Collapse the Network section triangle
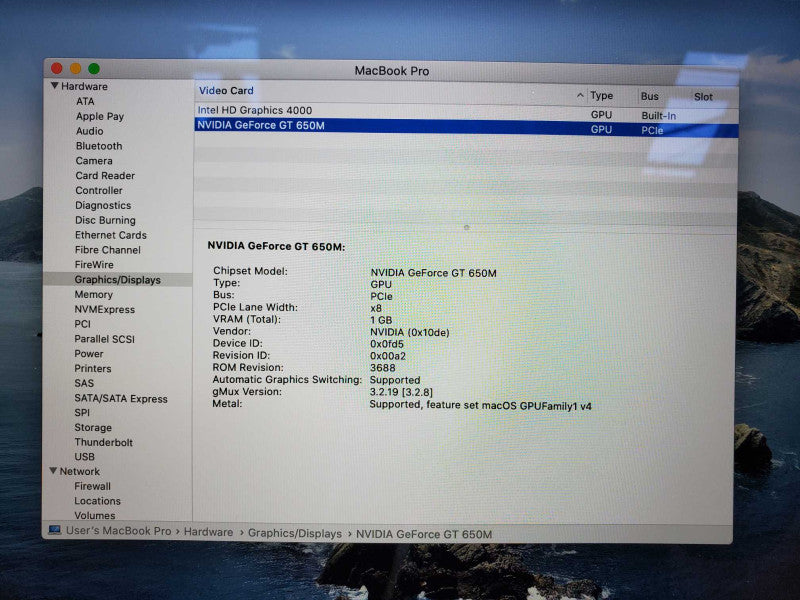800x600 pixels. click(53, 471)
